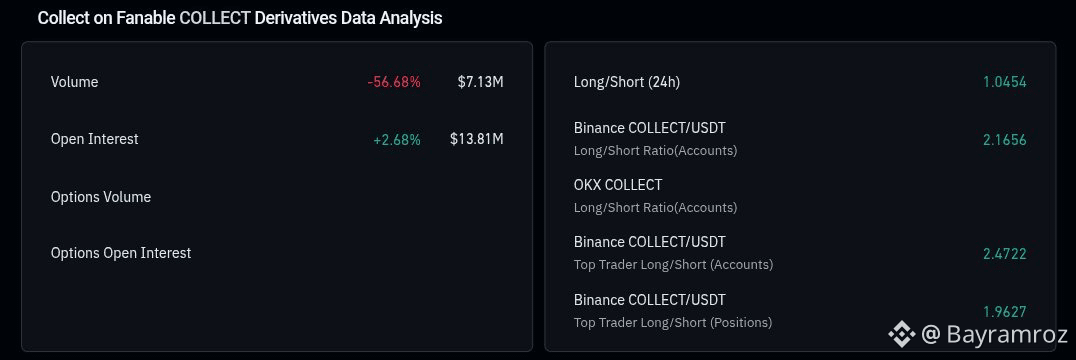Click the -56.68% volume change value
This screenshot has width=1076, height=360.
[394, 82]
